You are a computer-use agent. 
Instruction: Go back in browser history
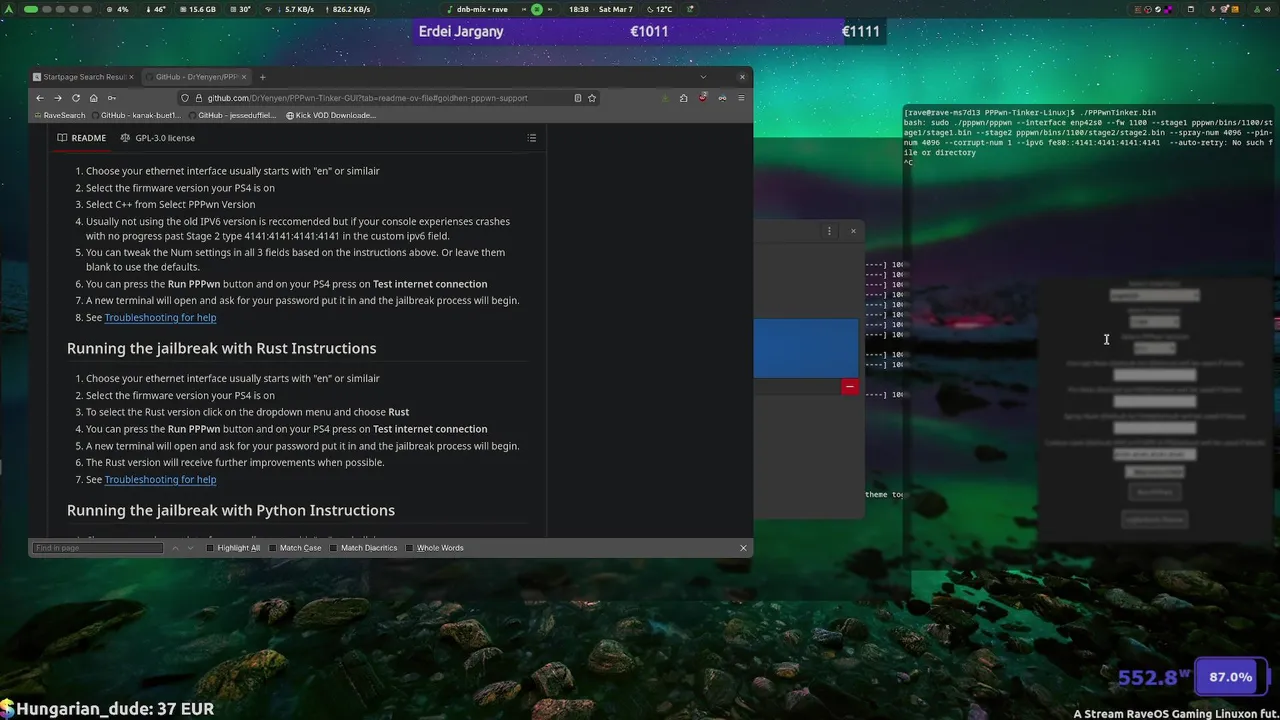39,98
